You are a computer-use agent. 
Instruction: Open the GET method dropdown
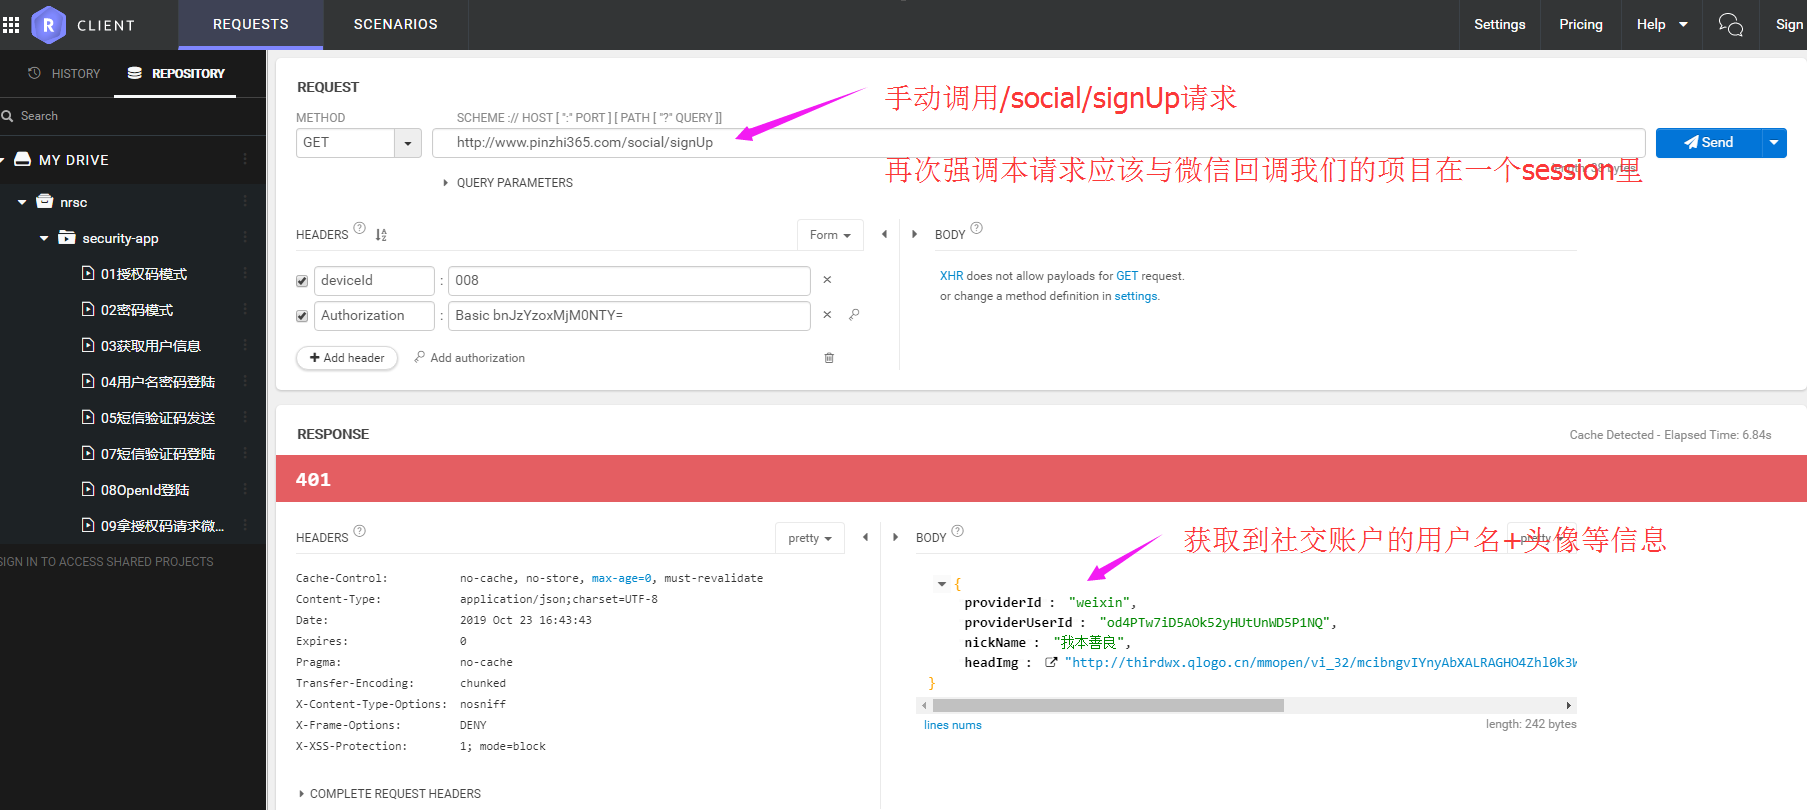407,143
